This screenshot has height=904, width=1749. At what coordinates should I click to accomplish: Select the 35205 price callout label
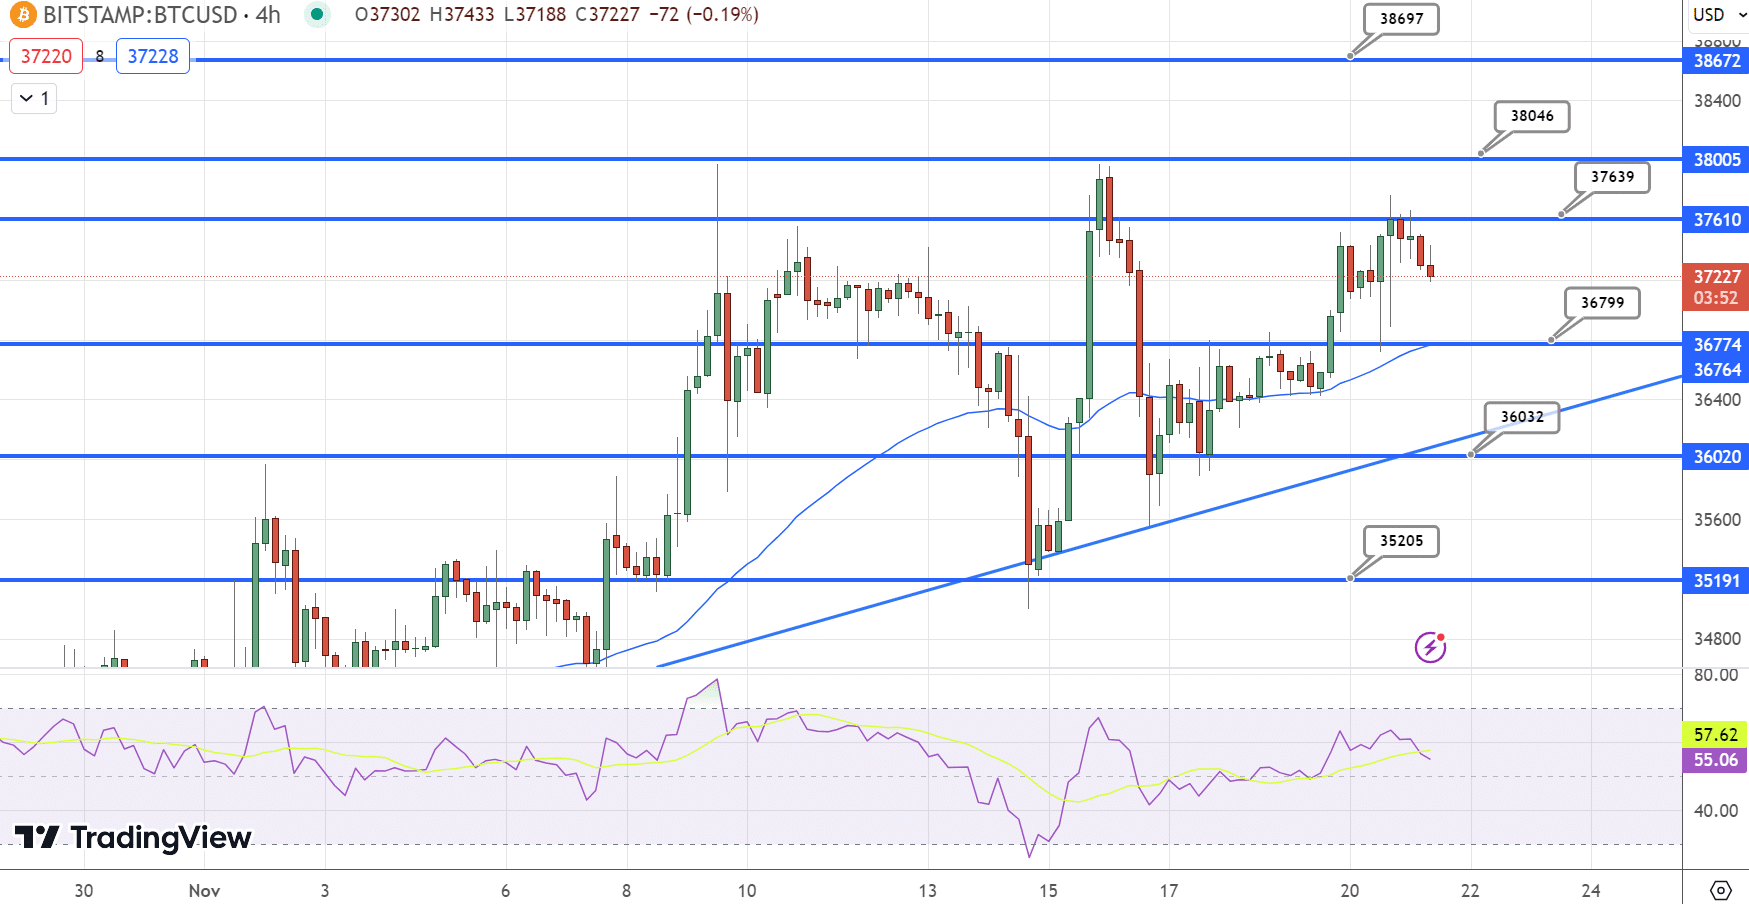click(x=1401, y=541)
